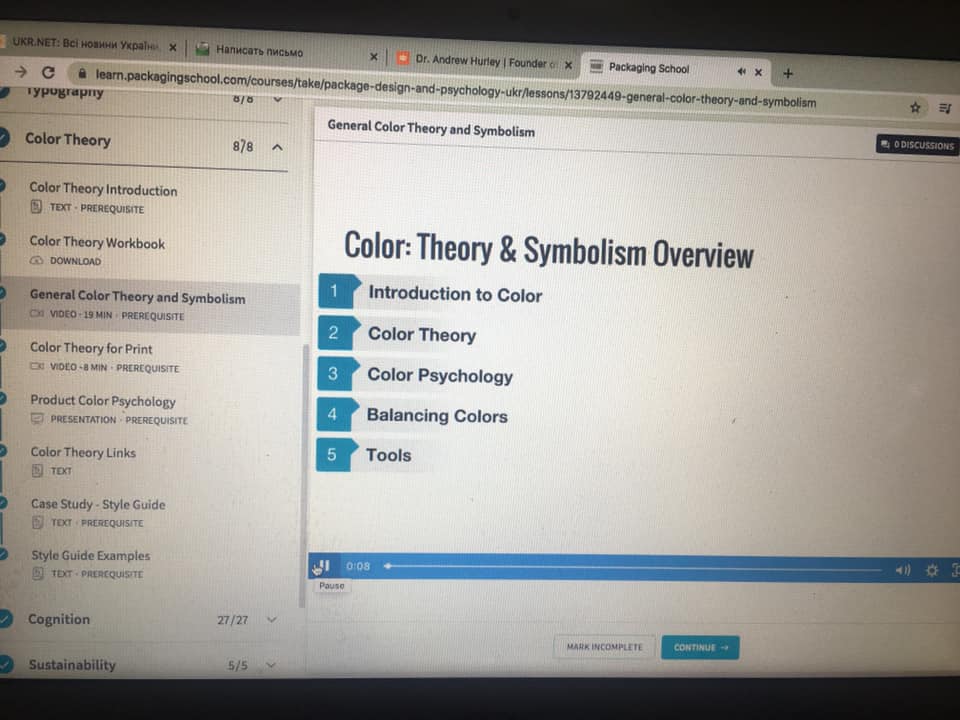The height and width of the screenshot is (720, 960).
Task: Click the video volume speaker icon
Action: [x=902, y=570]
